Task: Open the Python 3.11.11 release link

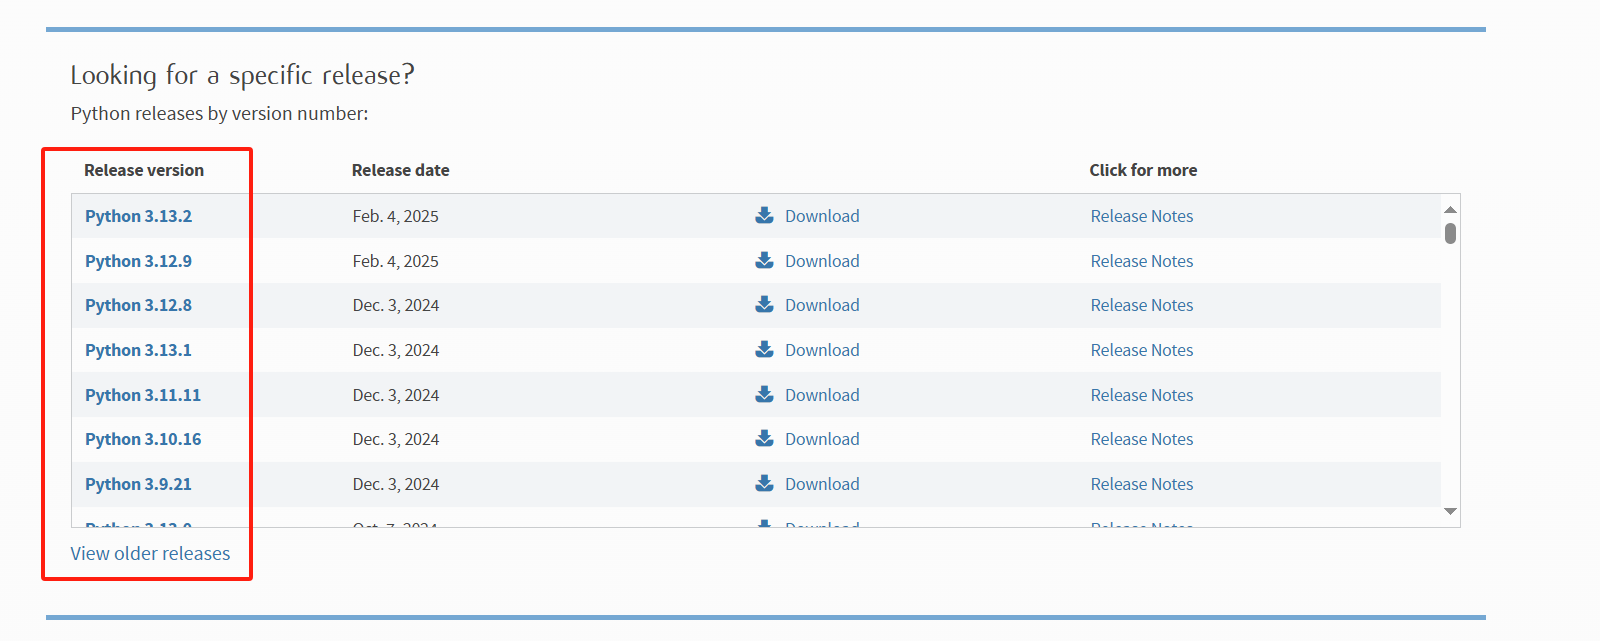Action: tap(143, 395)
